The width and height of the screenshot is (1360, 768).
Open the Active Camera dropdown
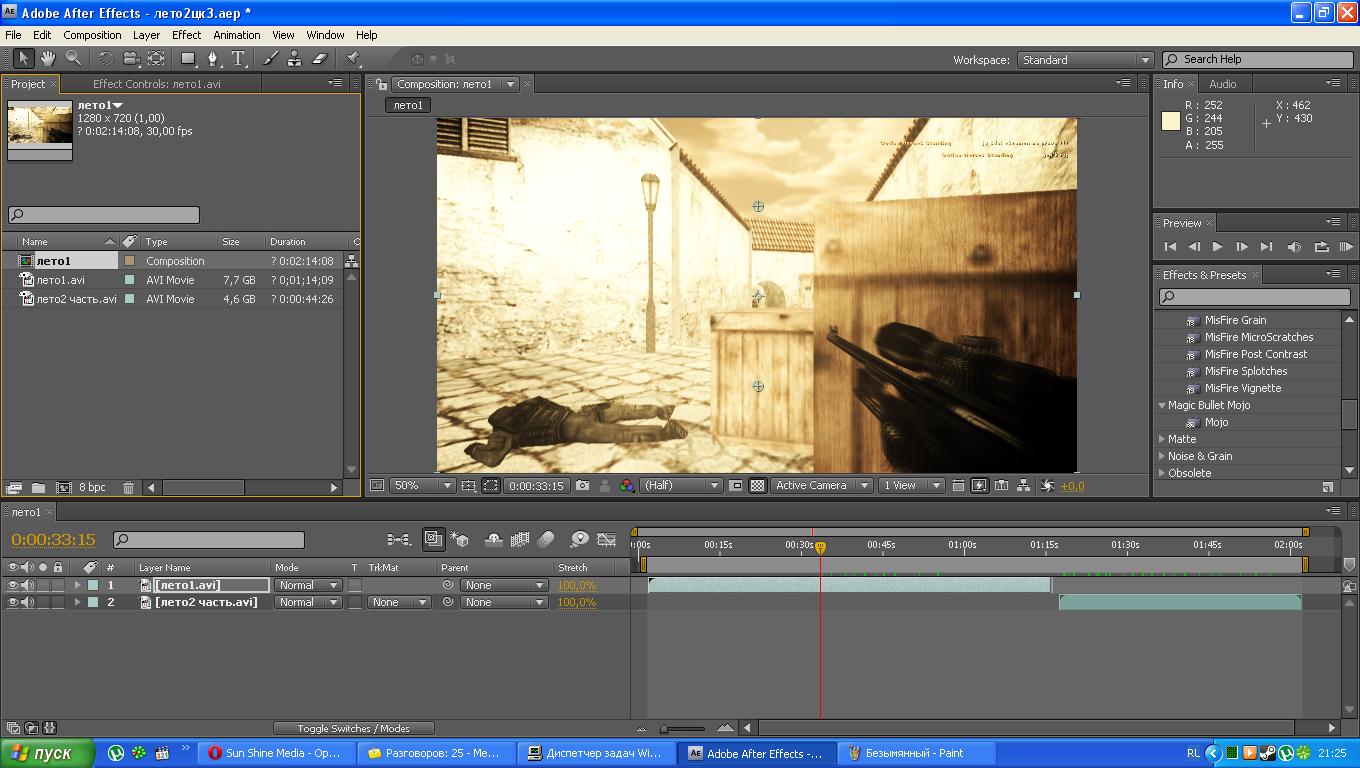coord(821,485)
